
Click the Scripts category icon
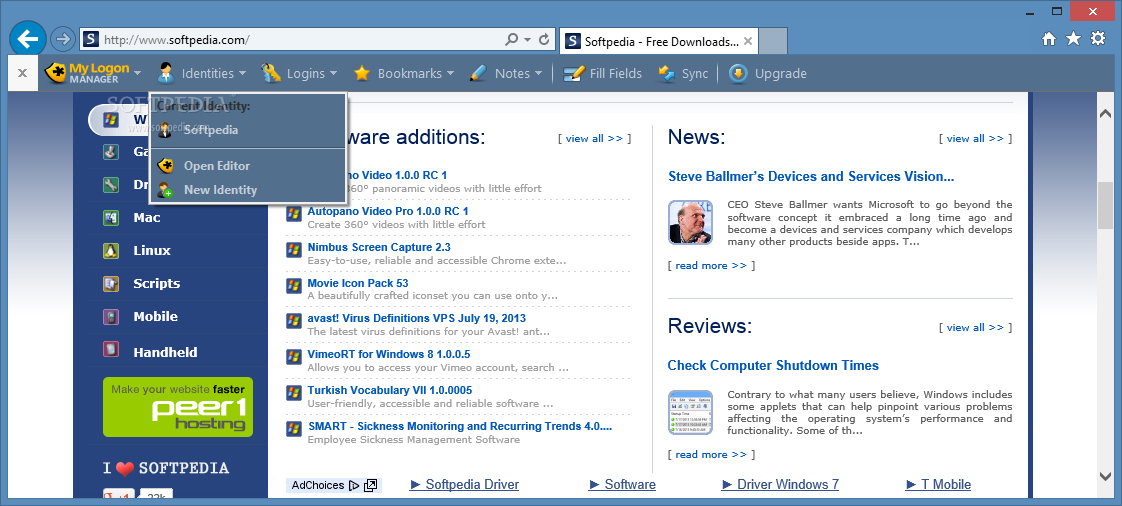tap(110, 283)
